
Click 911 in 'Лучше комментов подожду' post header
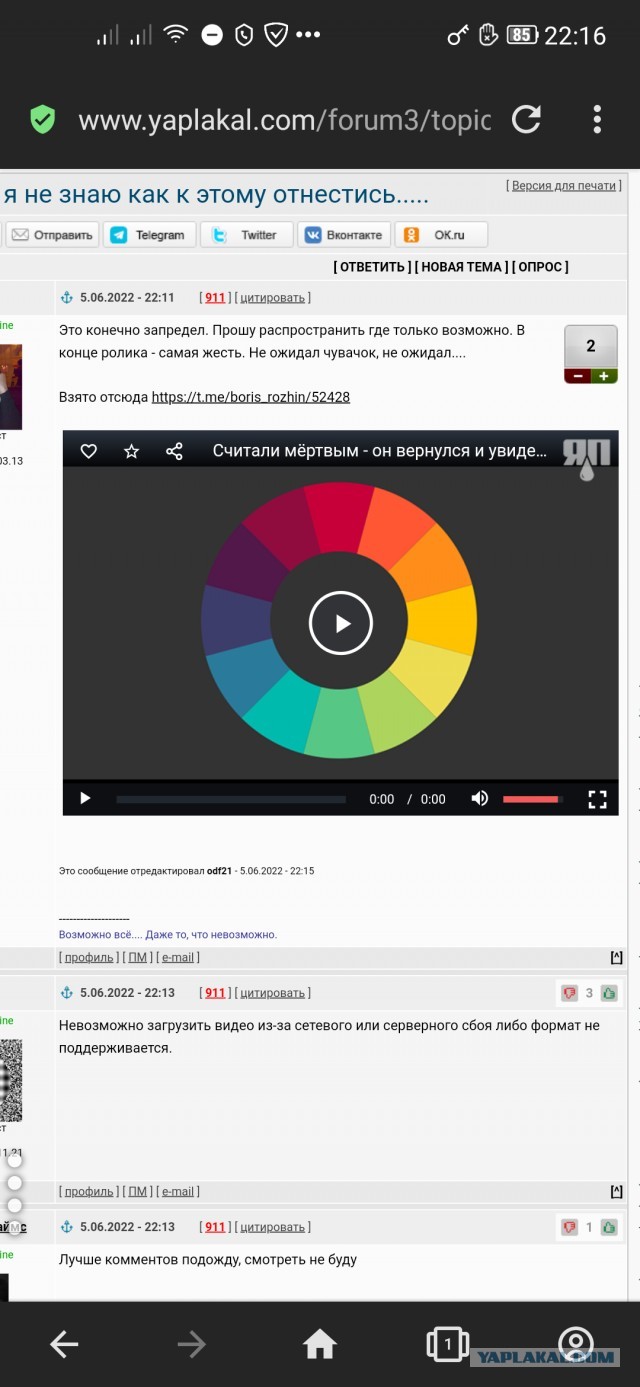(215, 1227)
